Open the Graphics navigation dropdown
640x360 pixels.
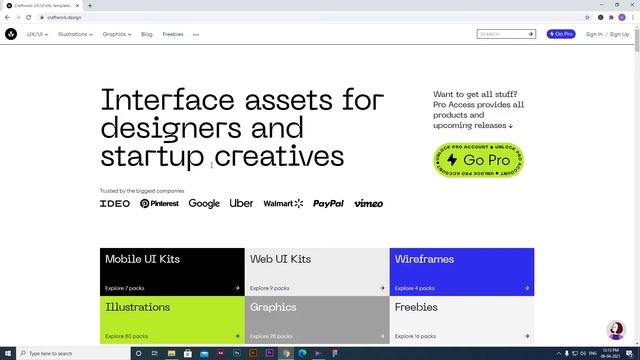pos(117,34)
